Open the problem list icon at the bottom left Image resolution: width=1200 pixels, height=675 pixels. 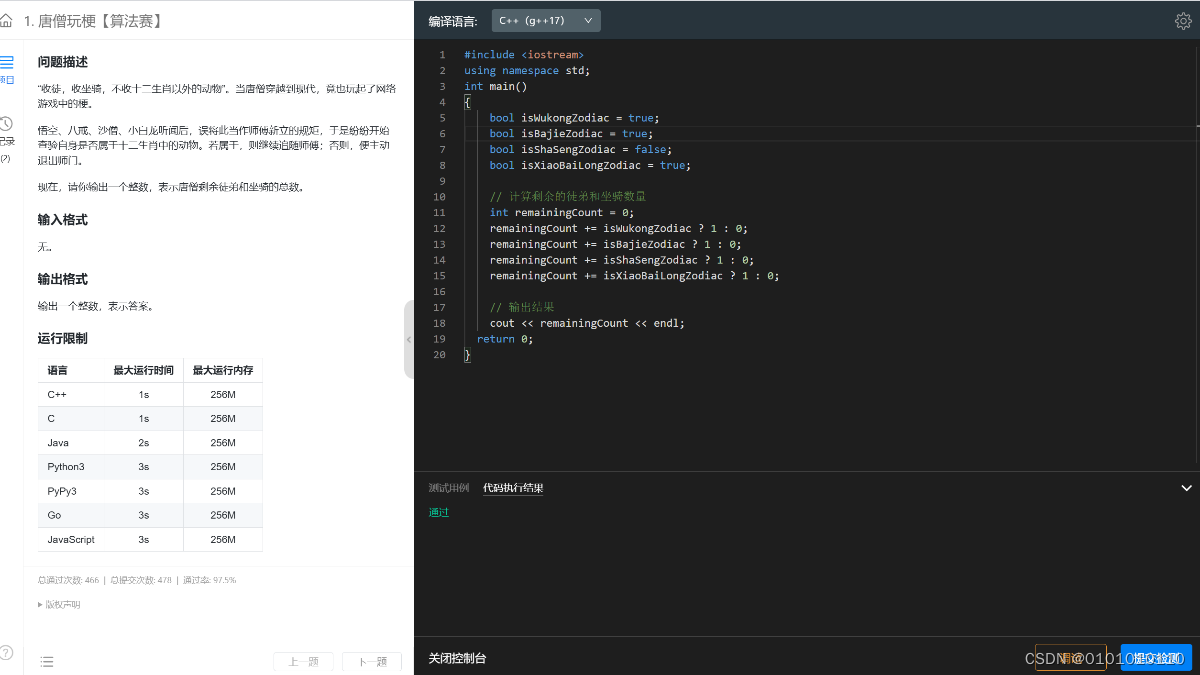[46, 661]
